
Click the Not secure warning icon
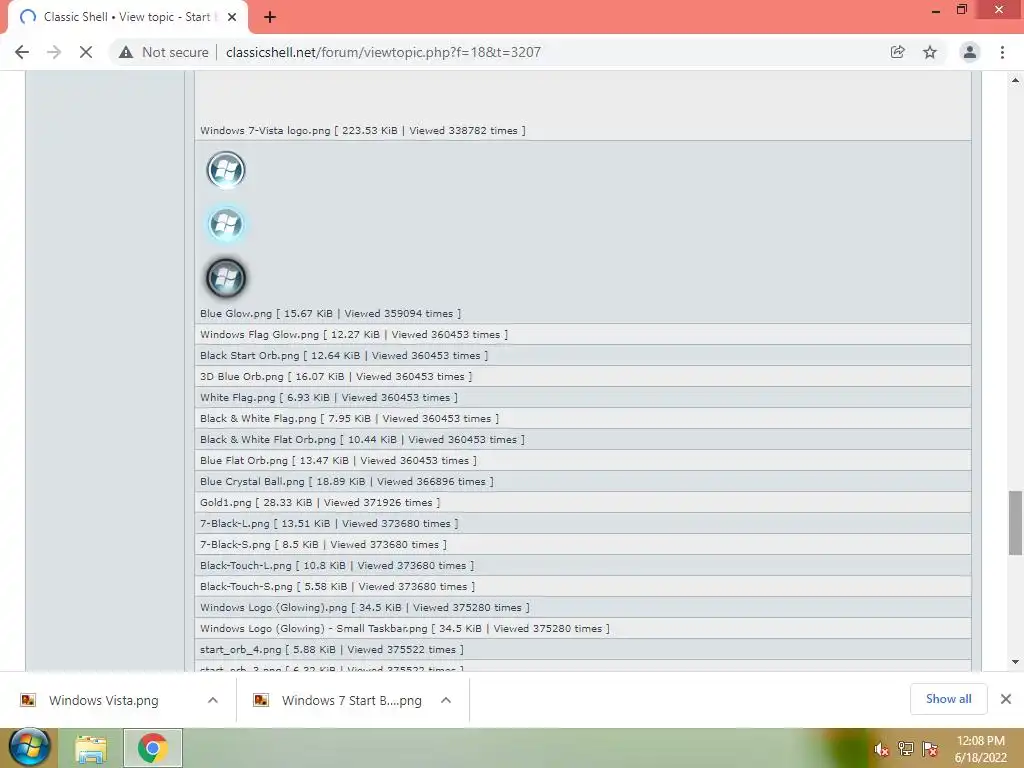tap(126, 52)
